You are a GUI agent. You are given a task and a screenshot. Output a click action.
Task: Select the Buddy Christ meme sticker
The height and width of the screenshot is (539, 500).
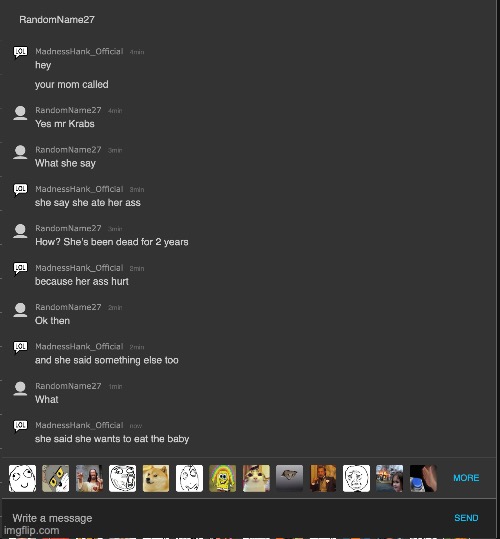[89, 478]
